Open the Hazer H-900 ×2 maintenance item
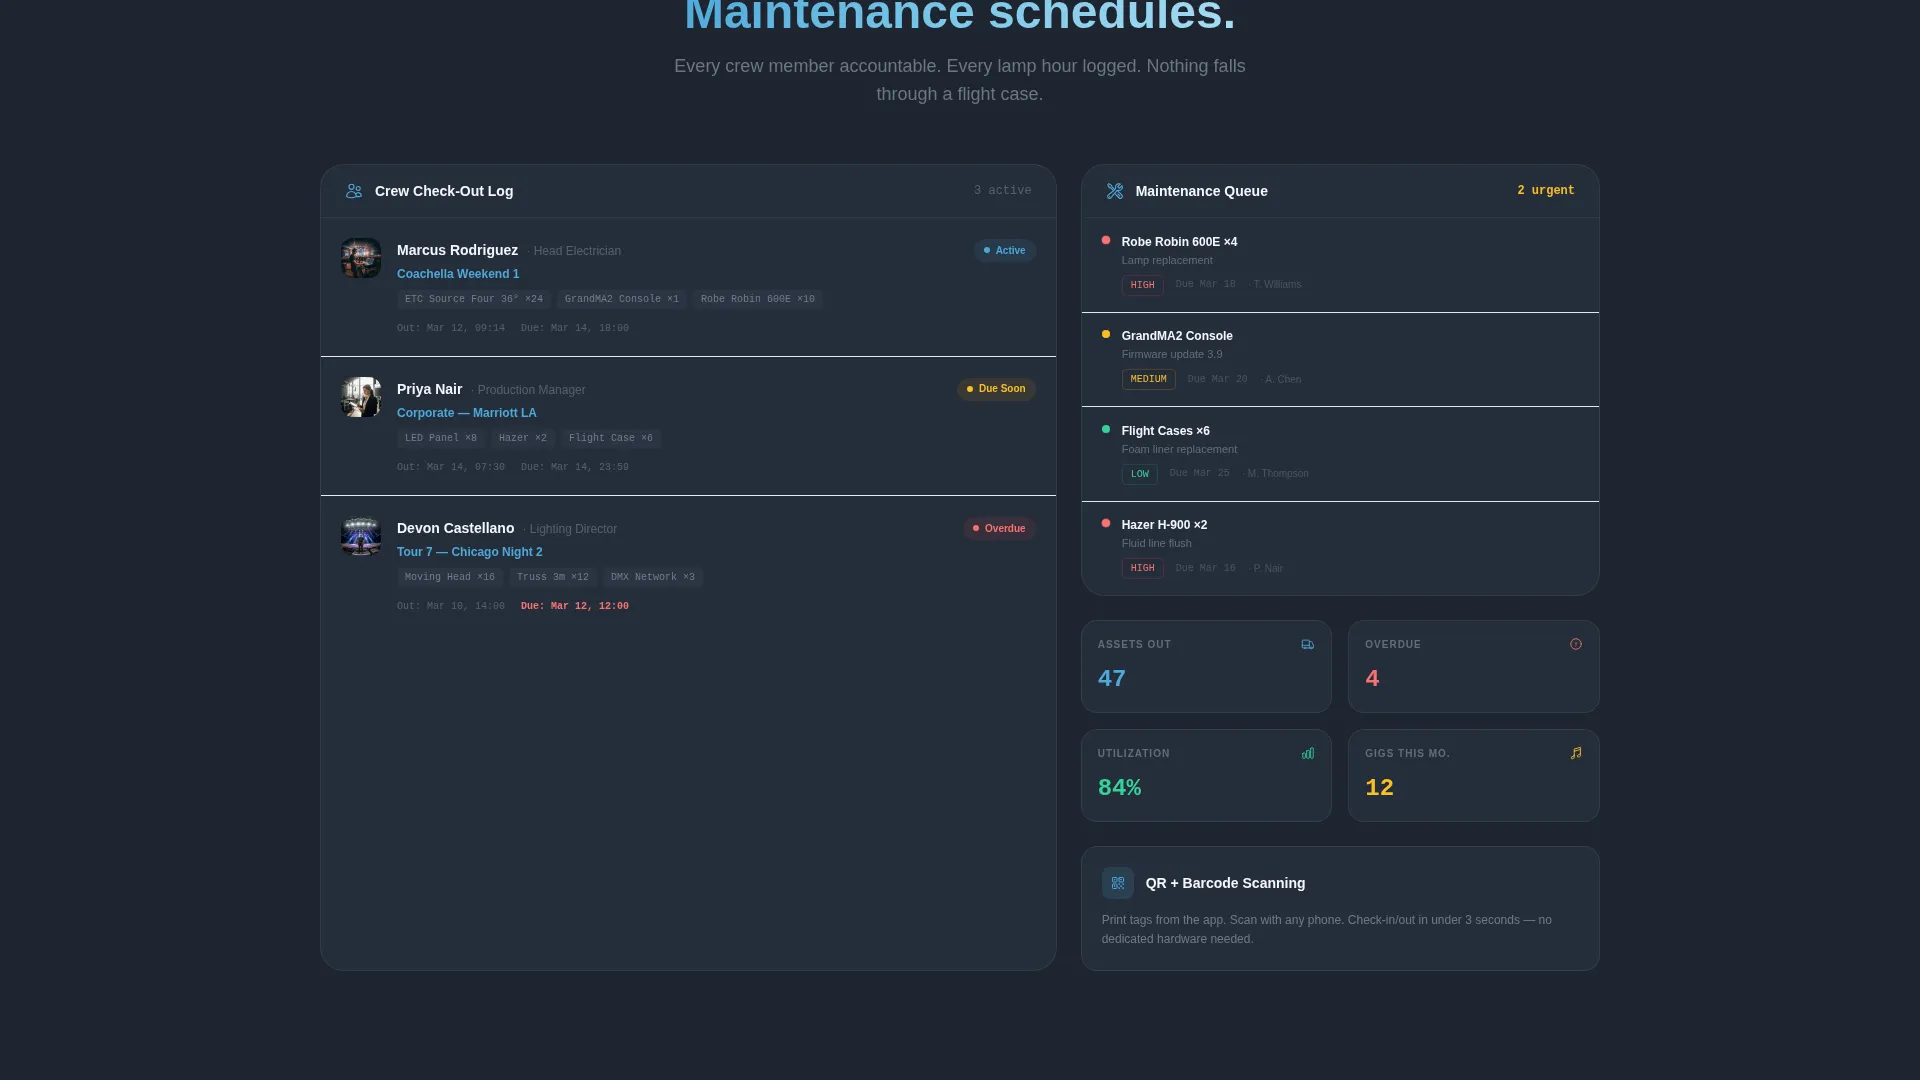This screenshot has width=1920, height=1080. click(1340, 548)
